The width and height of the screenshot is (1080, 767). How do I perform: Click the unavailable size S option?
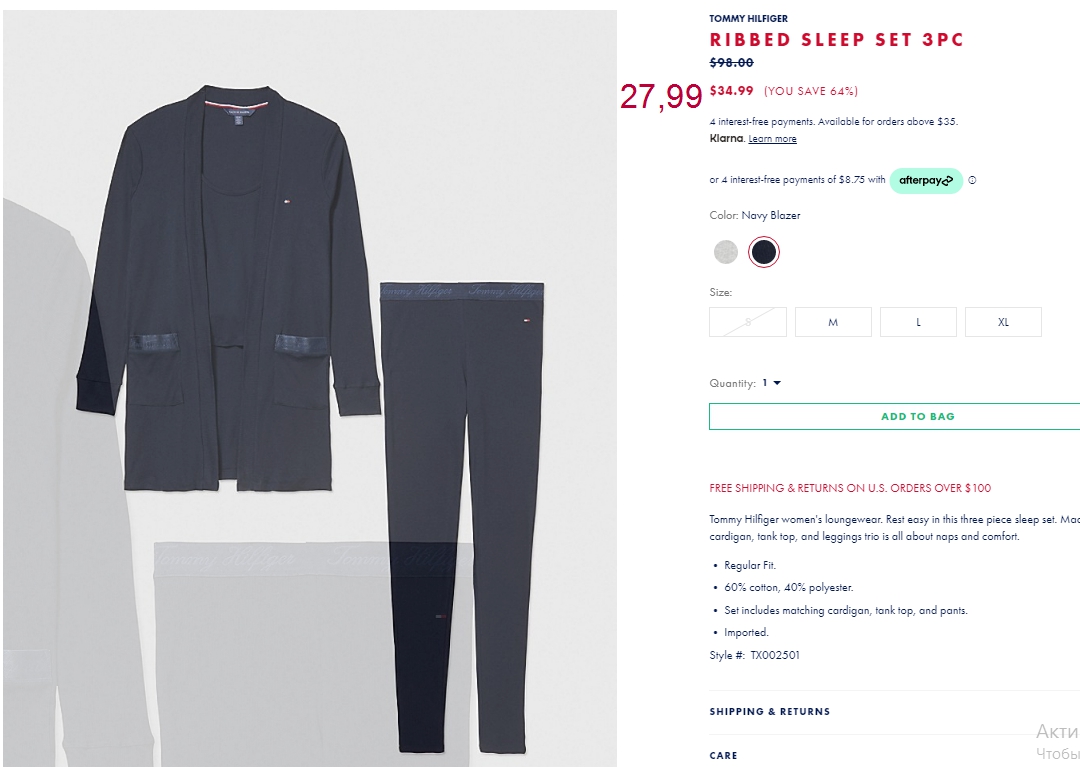(x=748, y=322)
